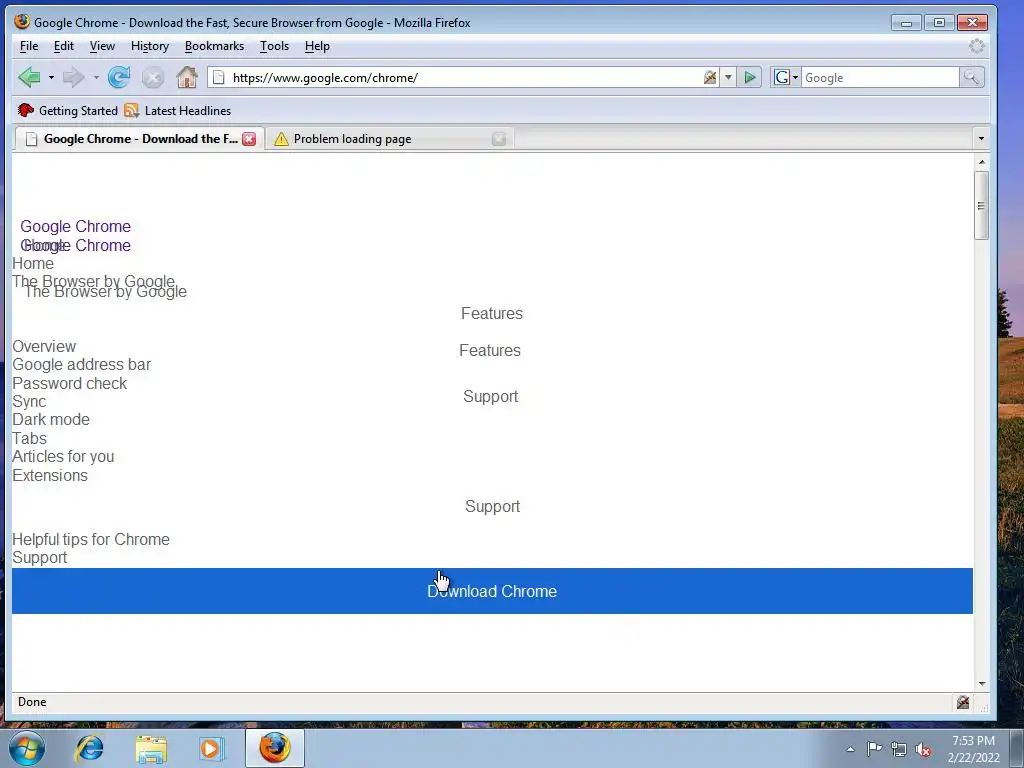Open the Tabs link on the page
This screenshot has height=768, width=1024.
click(29, 438)
